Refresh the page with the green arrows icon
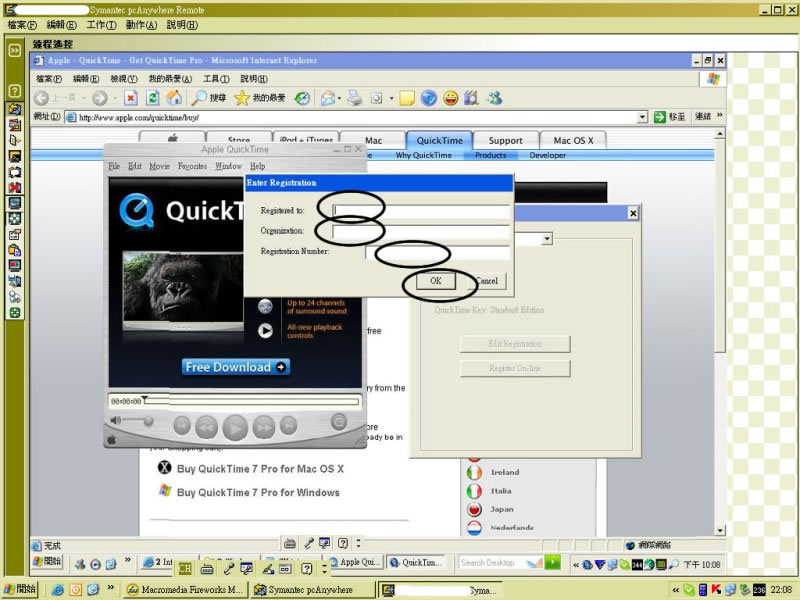Image resolution: width=800 pixels, height=600 pixels. (x=153, y=98)
